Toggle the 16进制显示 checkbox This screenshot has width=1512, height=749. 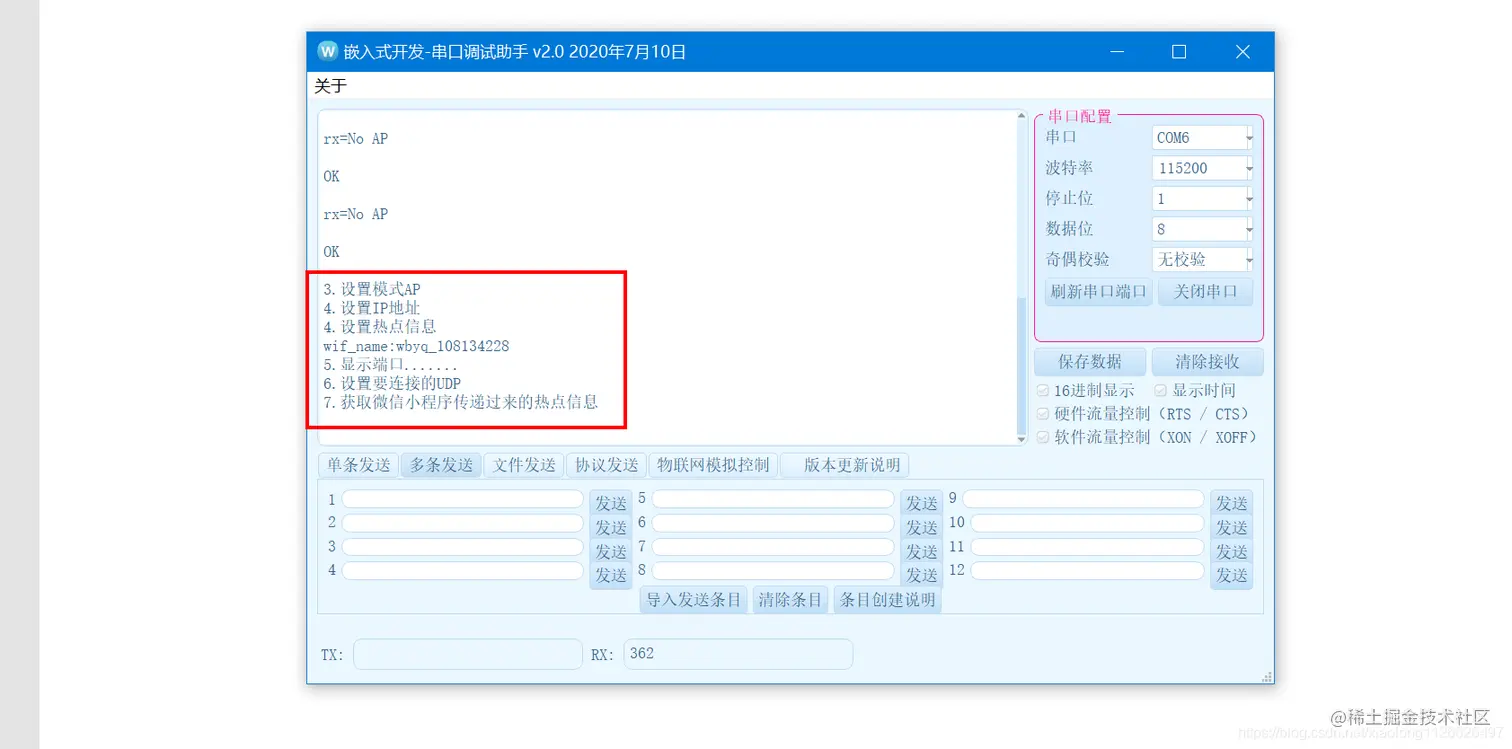pos(1043,390)
